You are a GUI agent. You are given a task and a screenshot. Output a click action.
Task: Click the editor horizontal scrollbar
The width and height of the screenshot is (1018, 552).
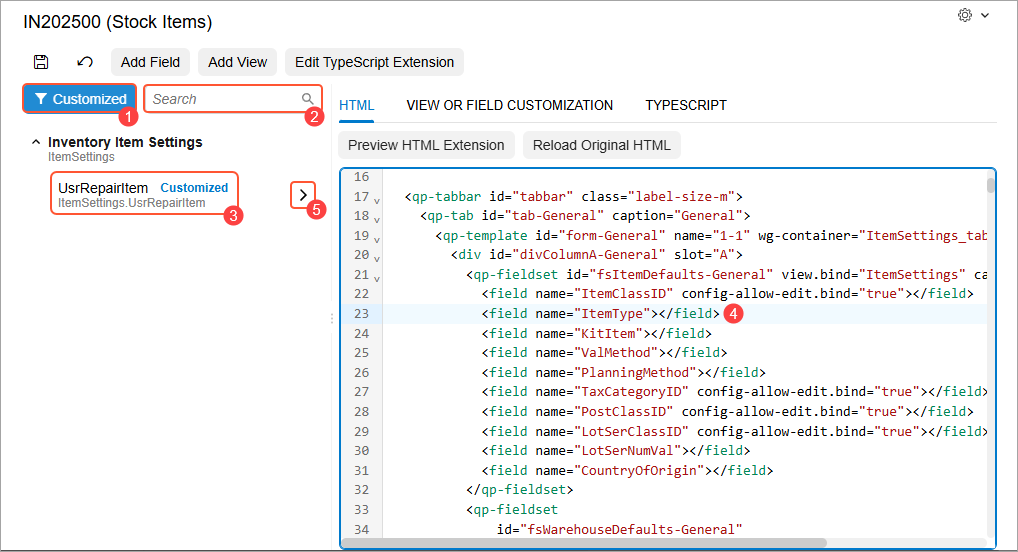(x=584, y=542)
